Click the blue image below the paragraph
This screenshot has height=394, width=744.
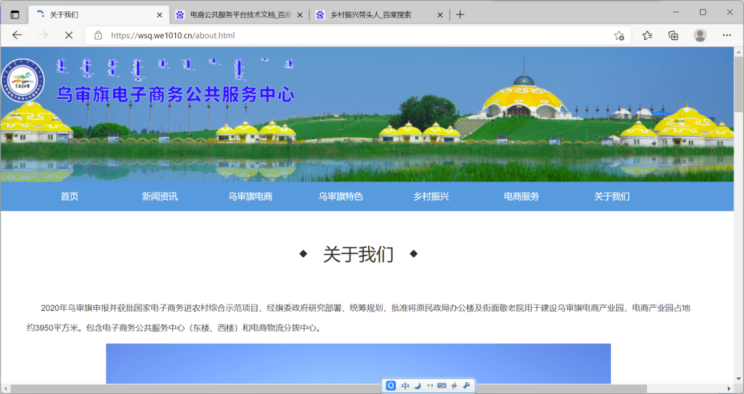pyautogui.click(x=358, y=364)
